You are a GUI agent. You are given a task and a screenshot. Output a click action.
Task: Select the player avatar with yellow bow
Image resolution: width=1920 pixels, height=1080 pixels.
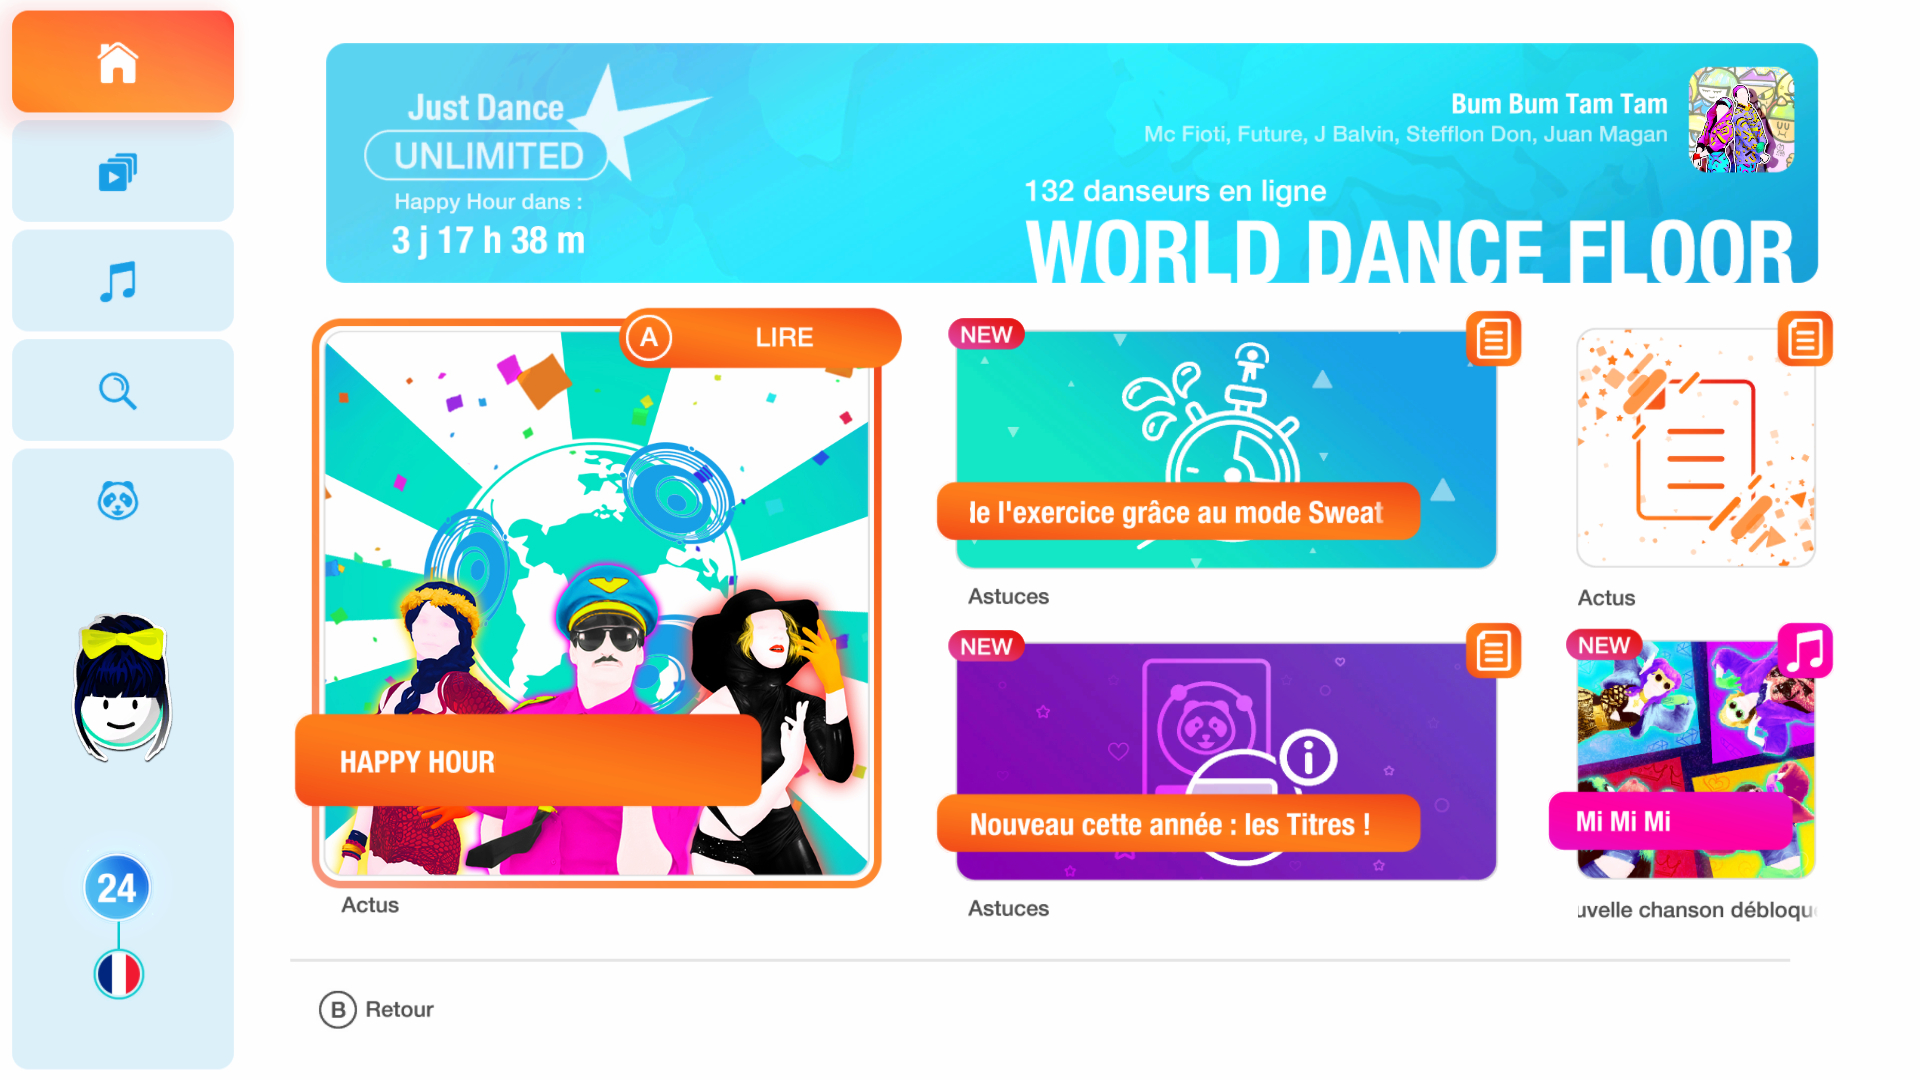click(x=122, y=688)
